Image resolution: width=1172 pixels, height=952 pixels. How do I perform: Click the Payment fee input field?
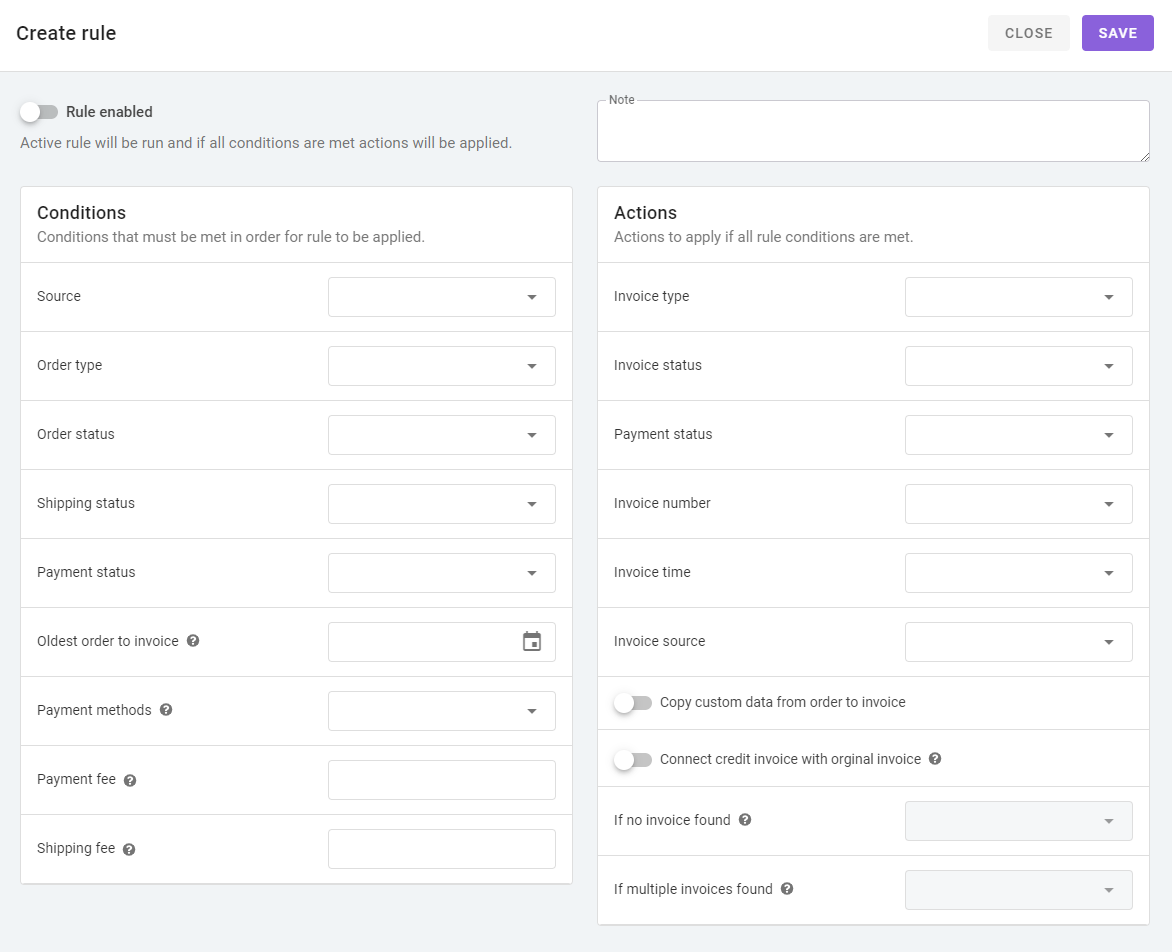(442, 780)
